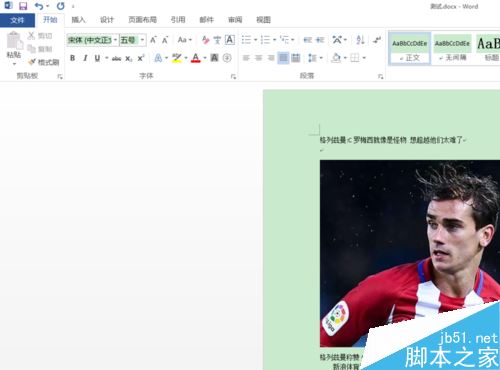Toggle character shading icon

click(x=214, y=58)
